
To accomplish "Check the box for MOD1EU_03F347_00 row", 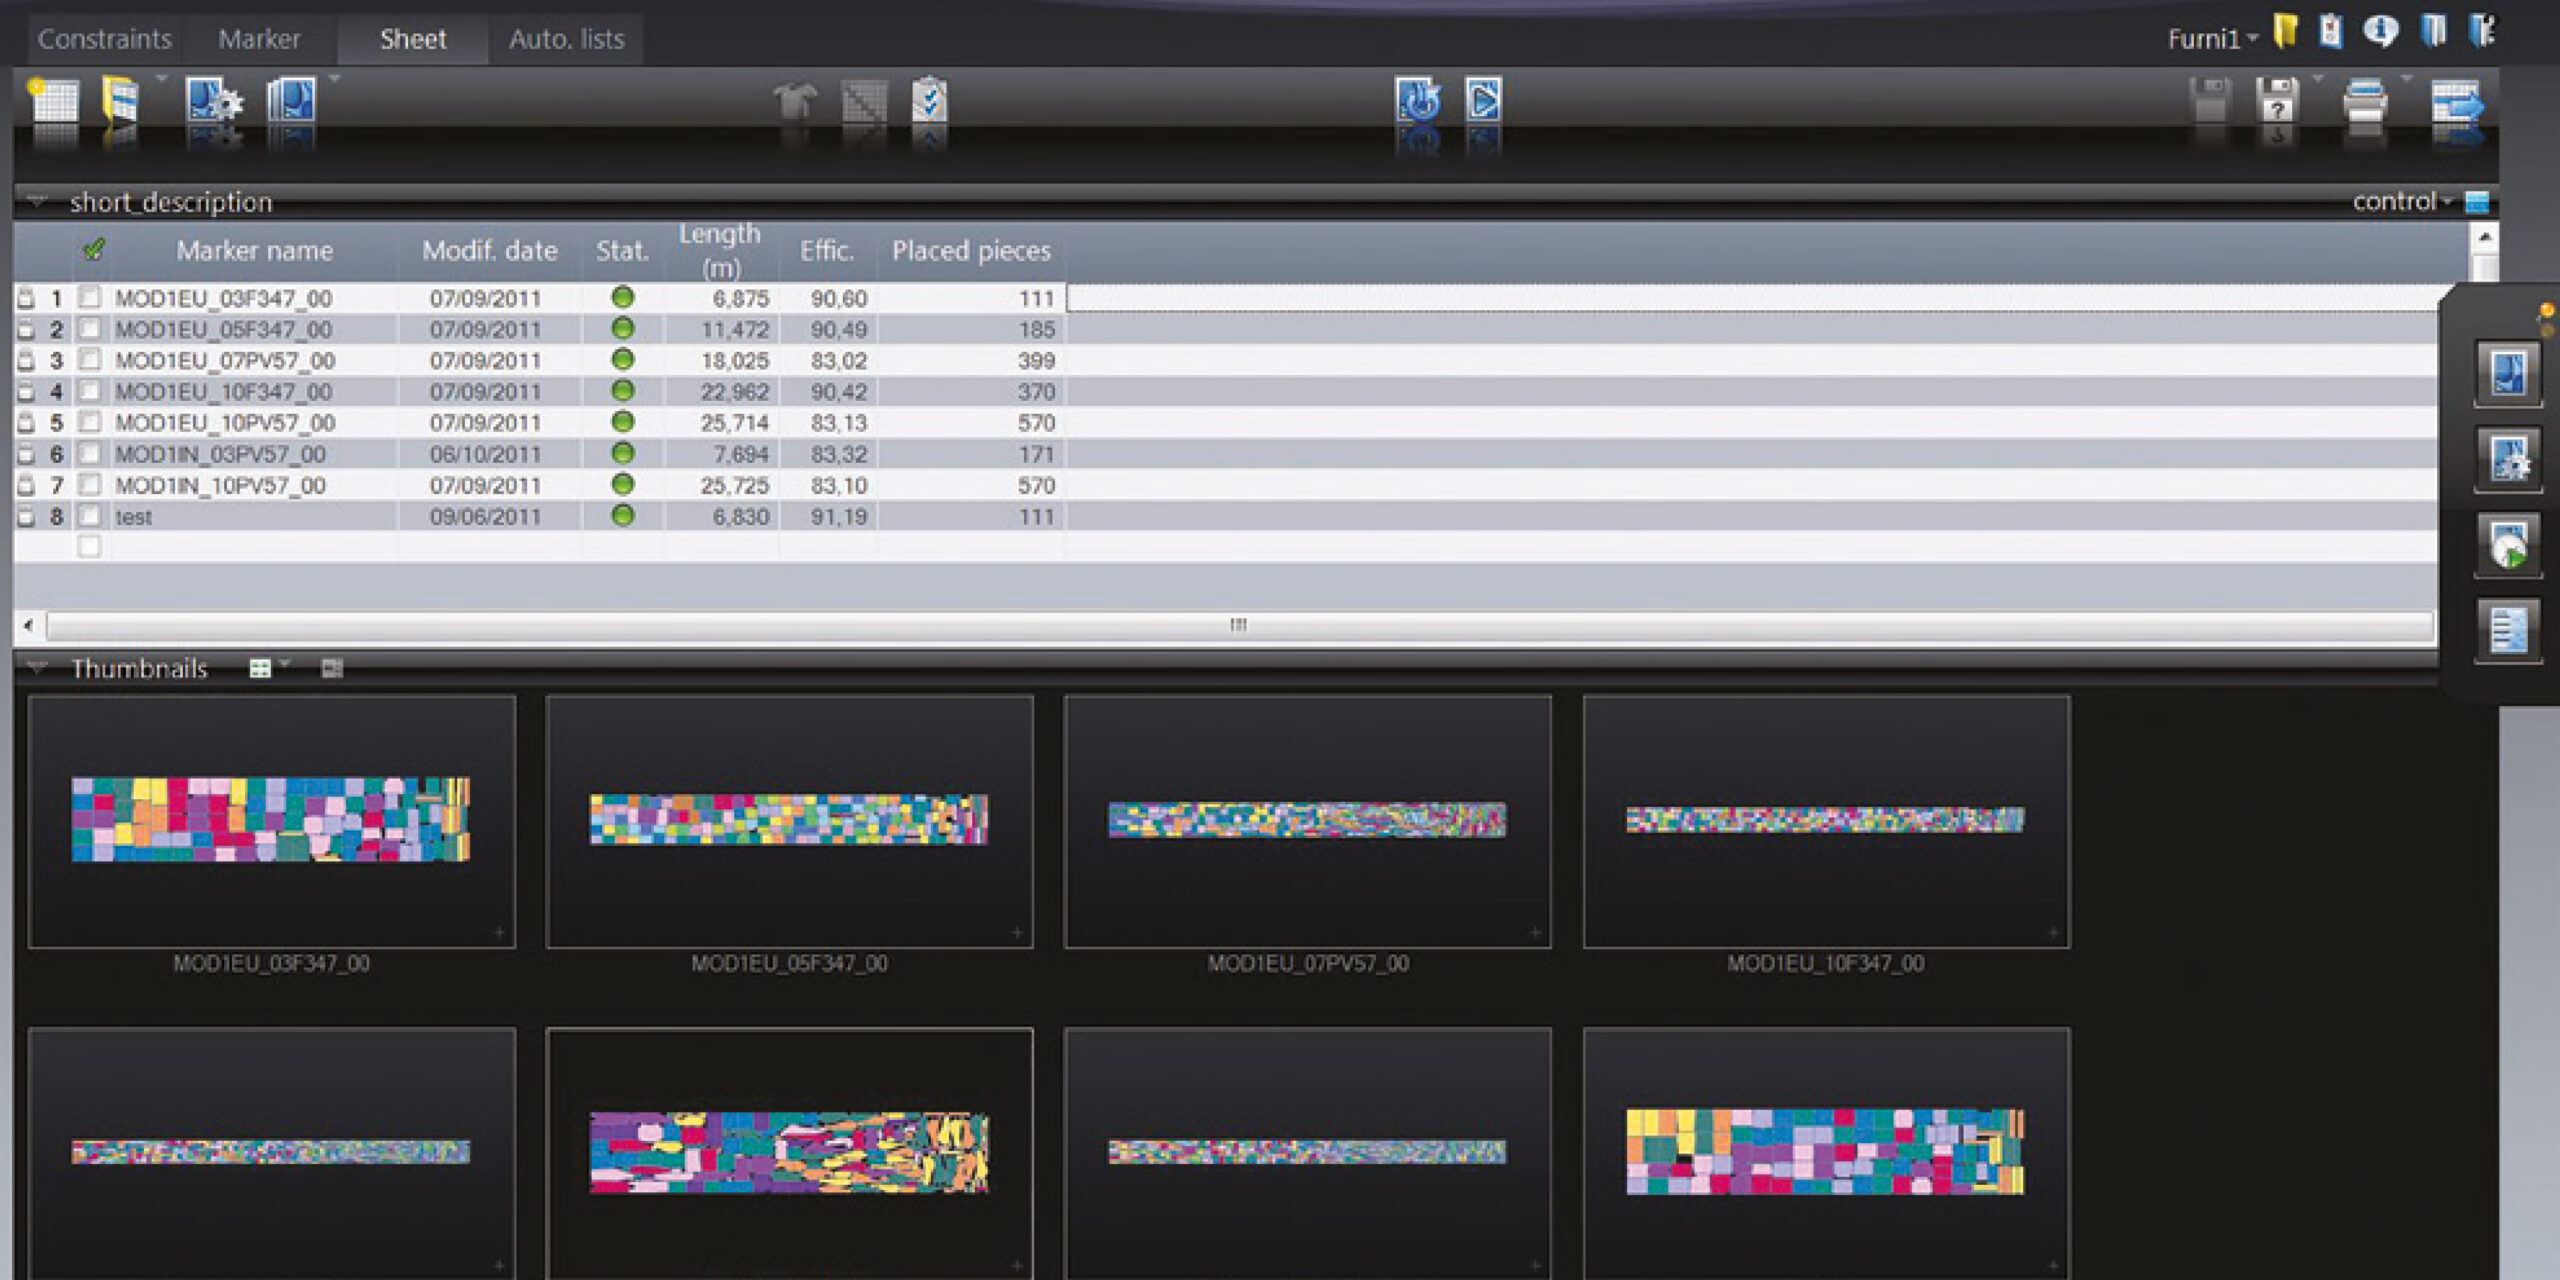I will click(x=90, y=297).
